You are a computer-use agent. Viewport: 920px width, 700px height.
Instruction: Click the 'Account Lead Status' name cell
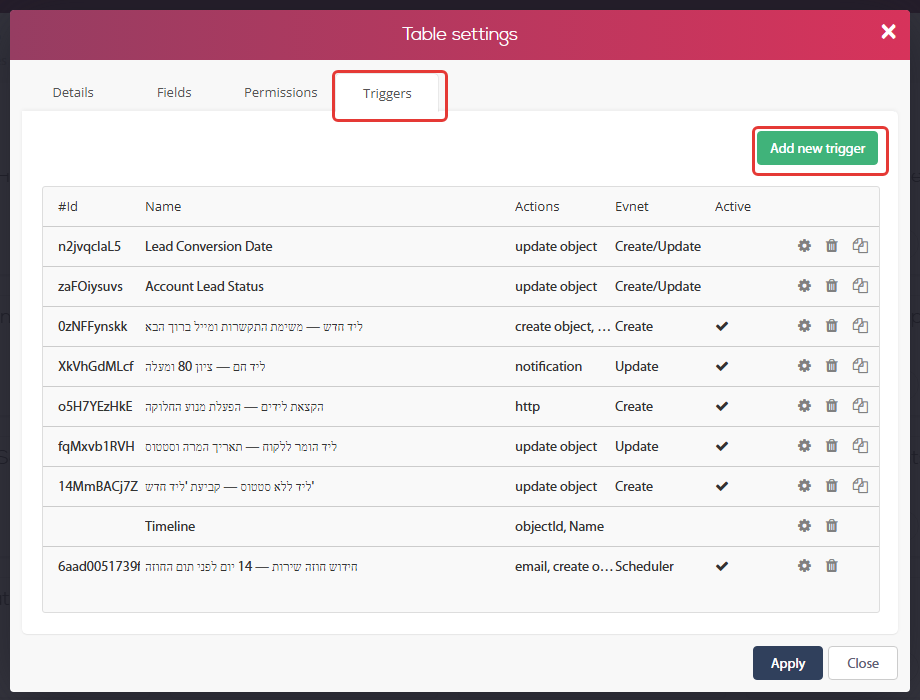[204, 286]
